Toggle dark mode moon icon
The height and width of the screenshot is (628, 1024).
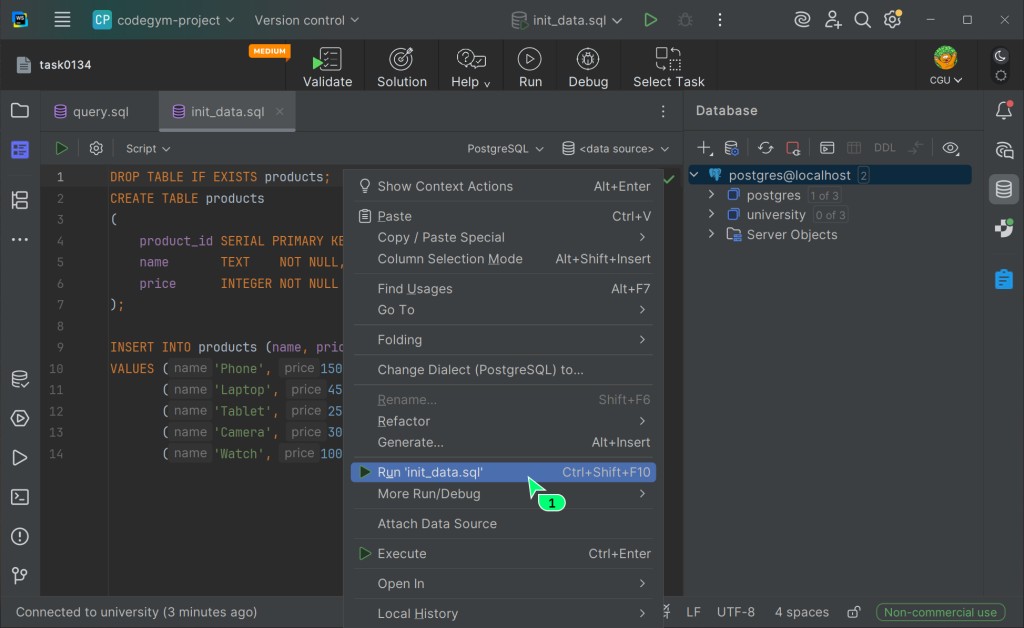pyautogui.click(x=1001, y=57)
